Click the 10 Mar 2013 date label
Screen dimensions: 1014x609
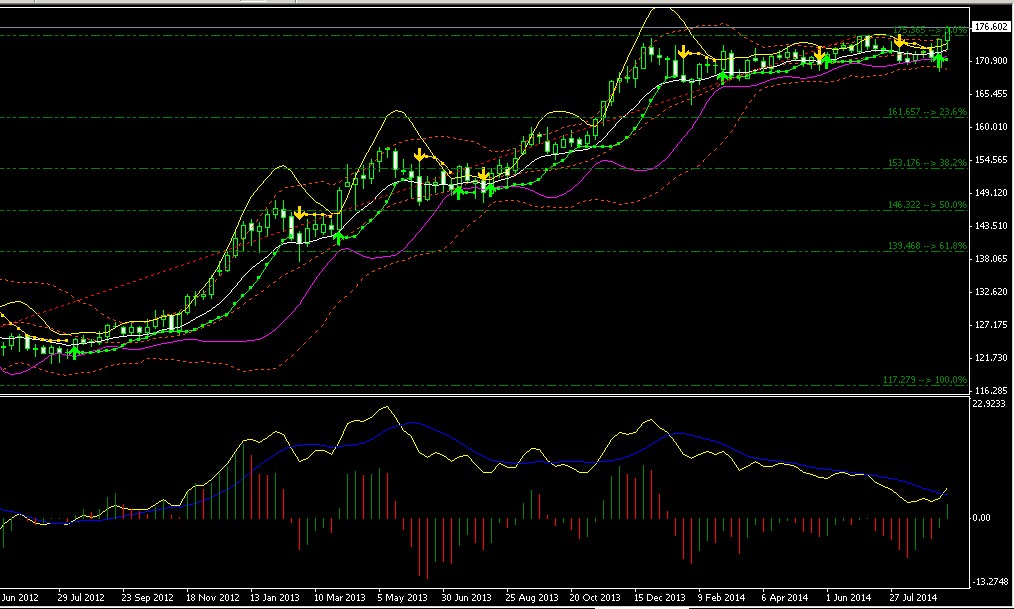click(x=340, y=597)
